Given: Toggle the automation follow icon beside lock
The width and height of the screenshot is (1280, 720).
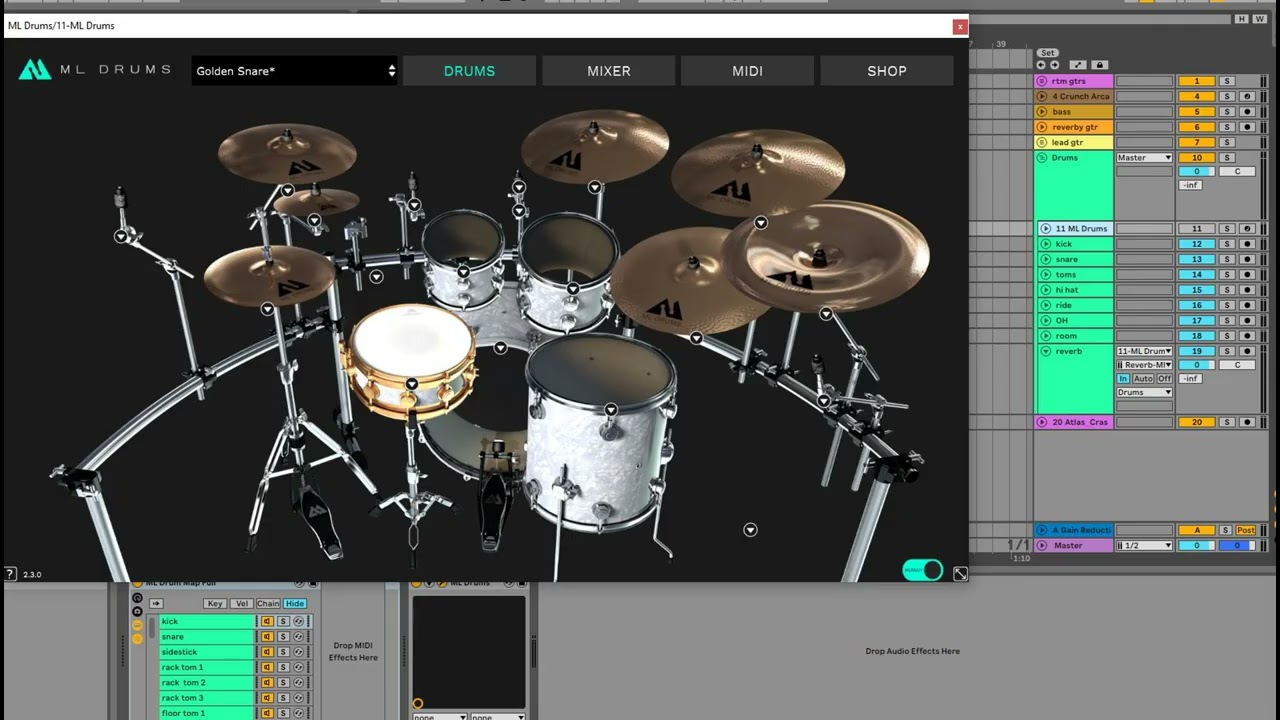Looking at the screenshot, I should coord(1078,65).
